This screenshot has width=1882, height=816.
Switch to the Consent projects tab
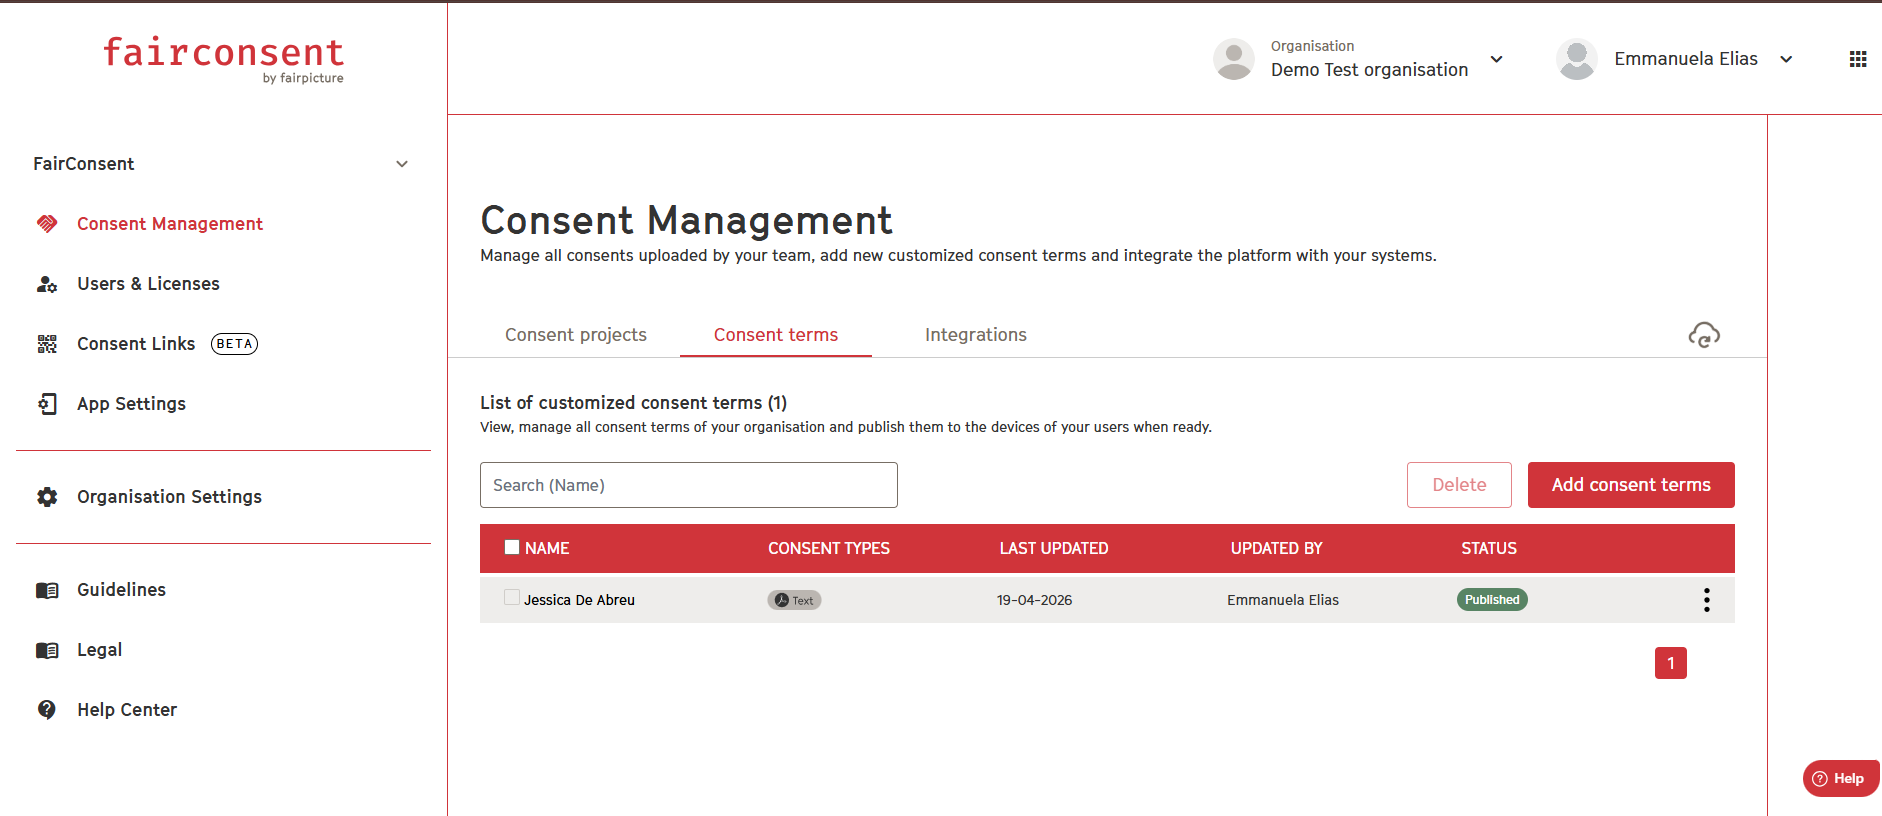tap(576, 335)
